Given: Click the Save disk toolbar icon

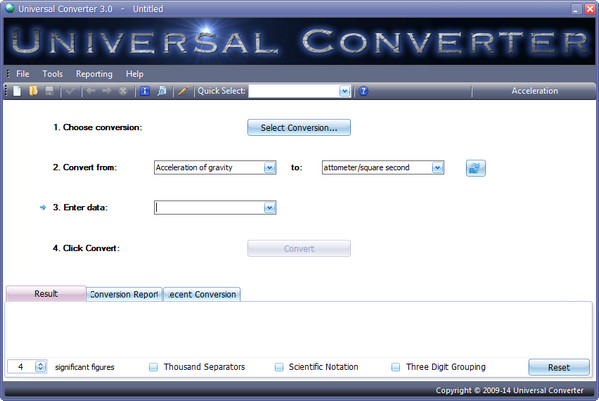Looking at the screenshot, I should tap(49, 91).
